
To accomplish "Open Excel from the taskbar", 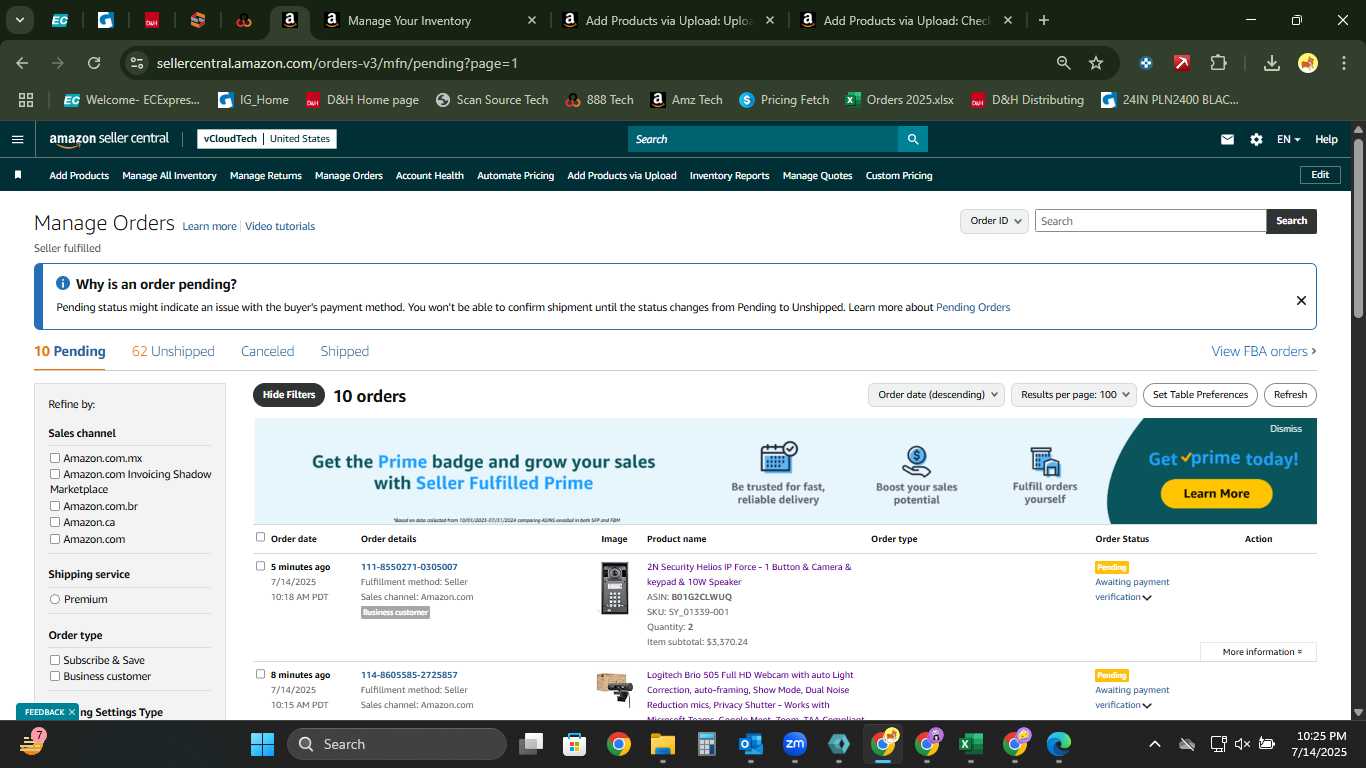I will (970, 744).
